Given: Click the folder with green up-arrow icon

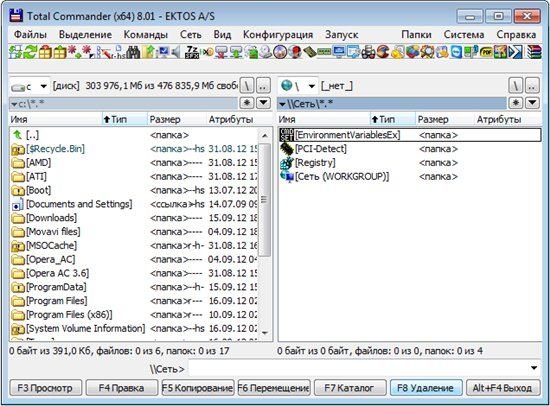Looking at the screenshot, I should (148, 52).
